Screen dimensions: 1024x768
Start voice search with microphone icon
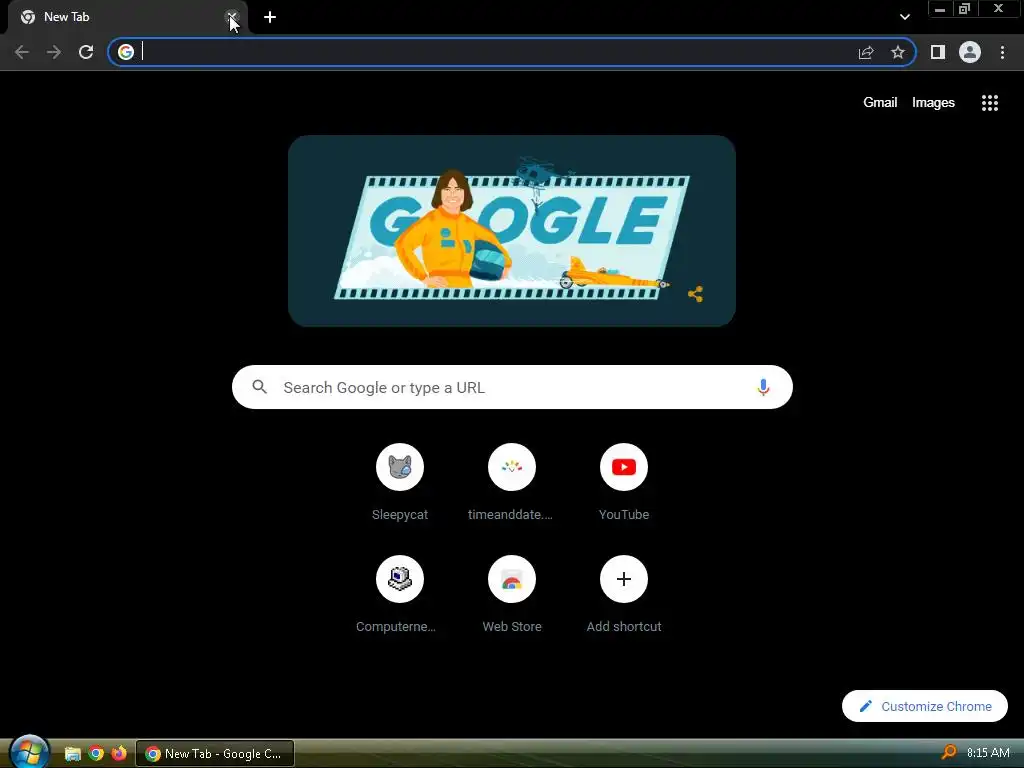(763, 387)
